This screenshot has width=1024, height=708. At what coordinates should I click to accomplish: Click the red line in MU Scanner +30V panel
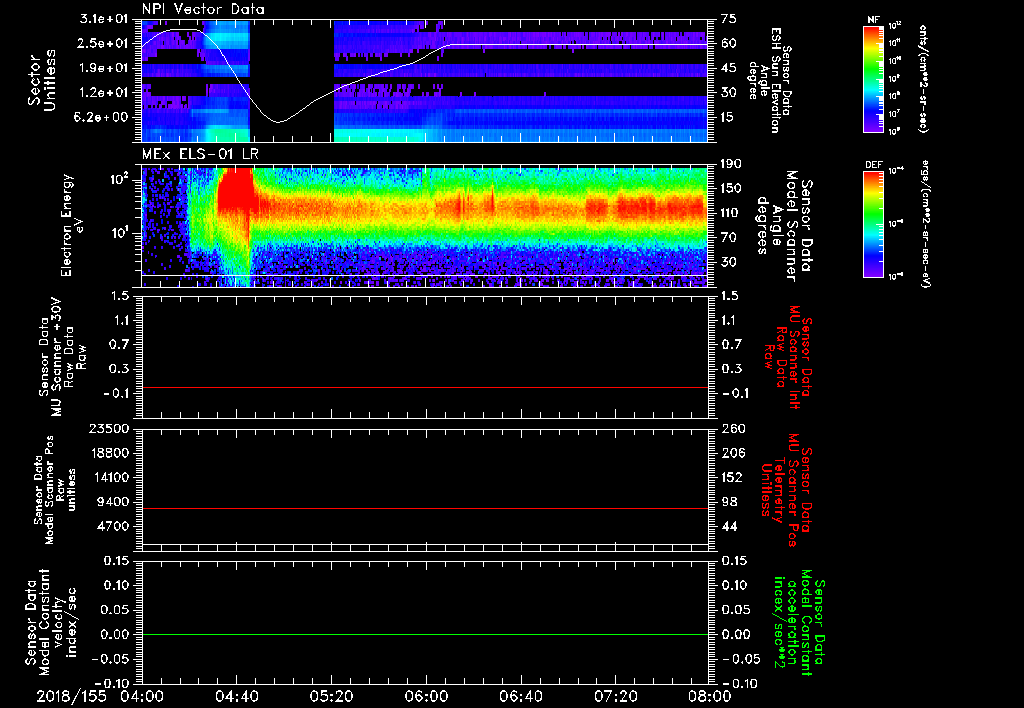424,388
